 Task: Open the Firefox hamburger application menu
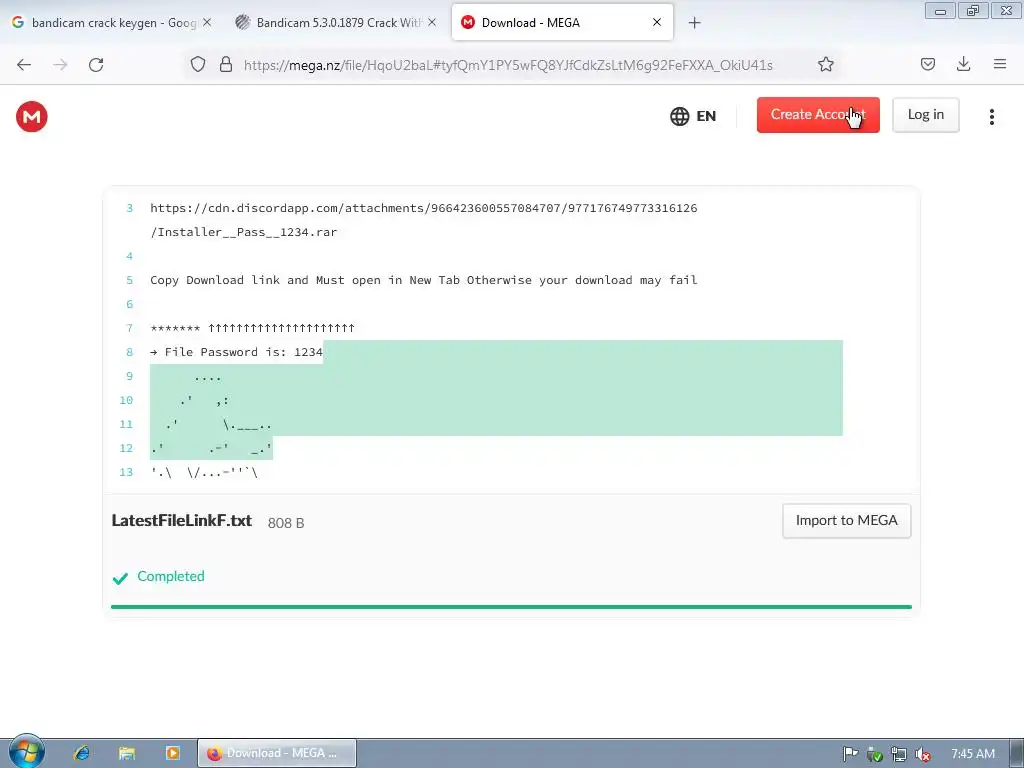pyautogui.click(x=999, y=64)
